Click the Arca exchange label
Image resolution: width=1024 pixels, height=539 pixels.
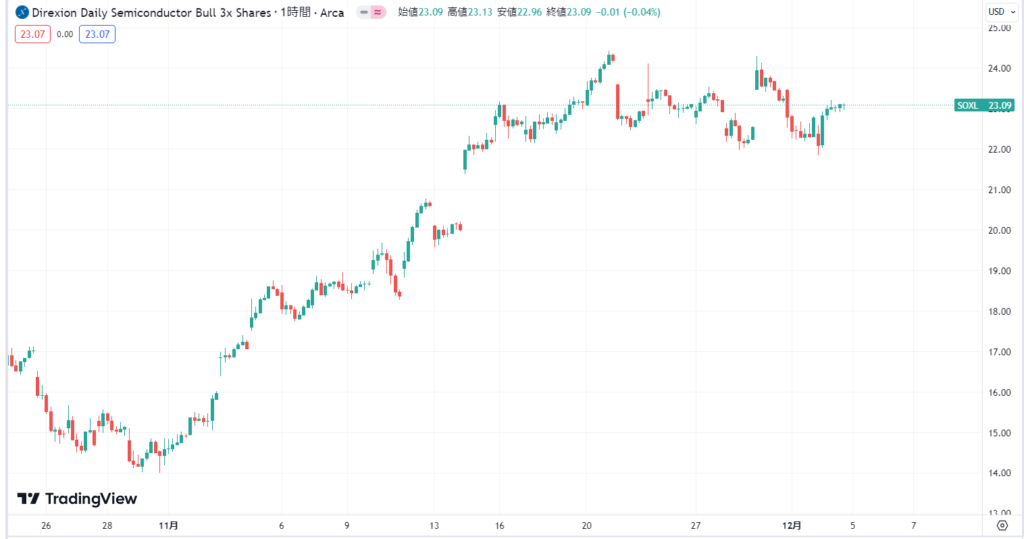pos(332,12)
